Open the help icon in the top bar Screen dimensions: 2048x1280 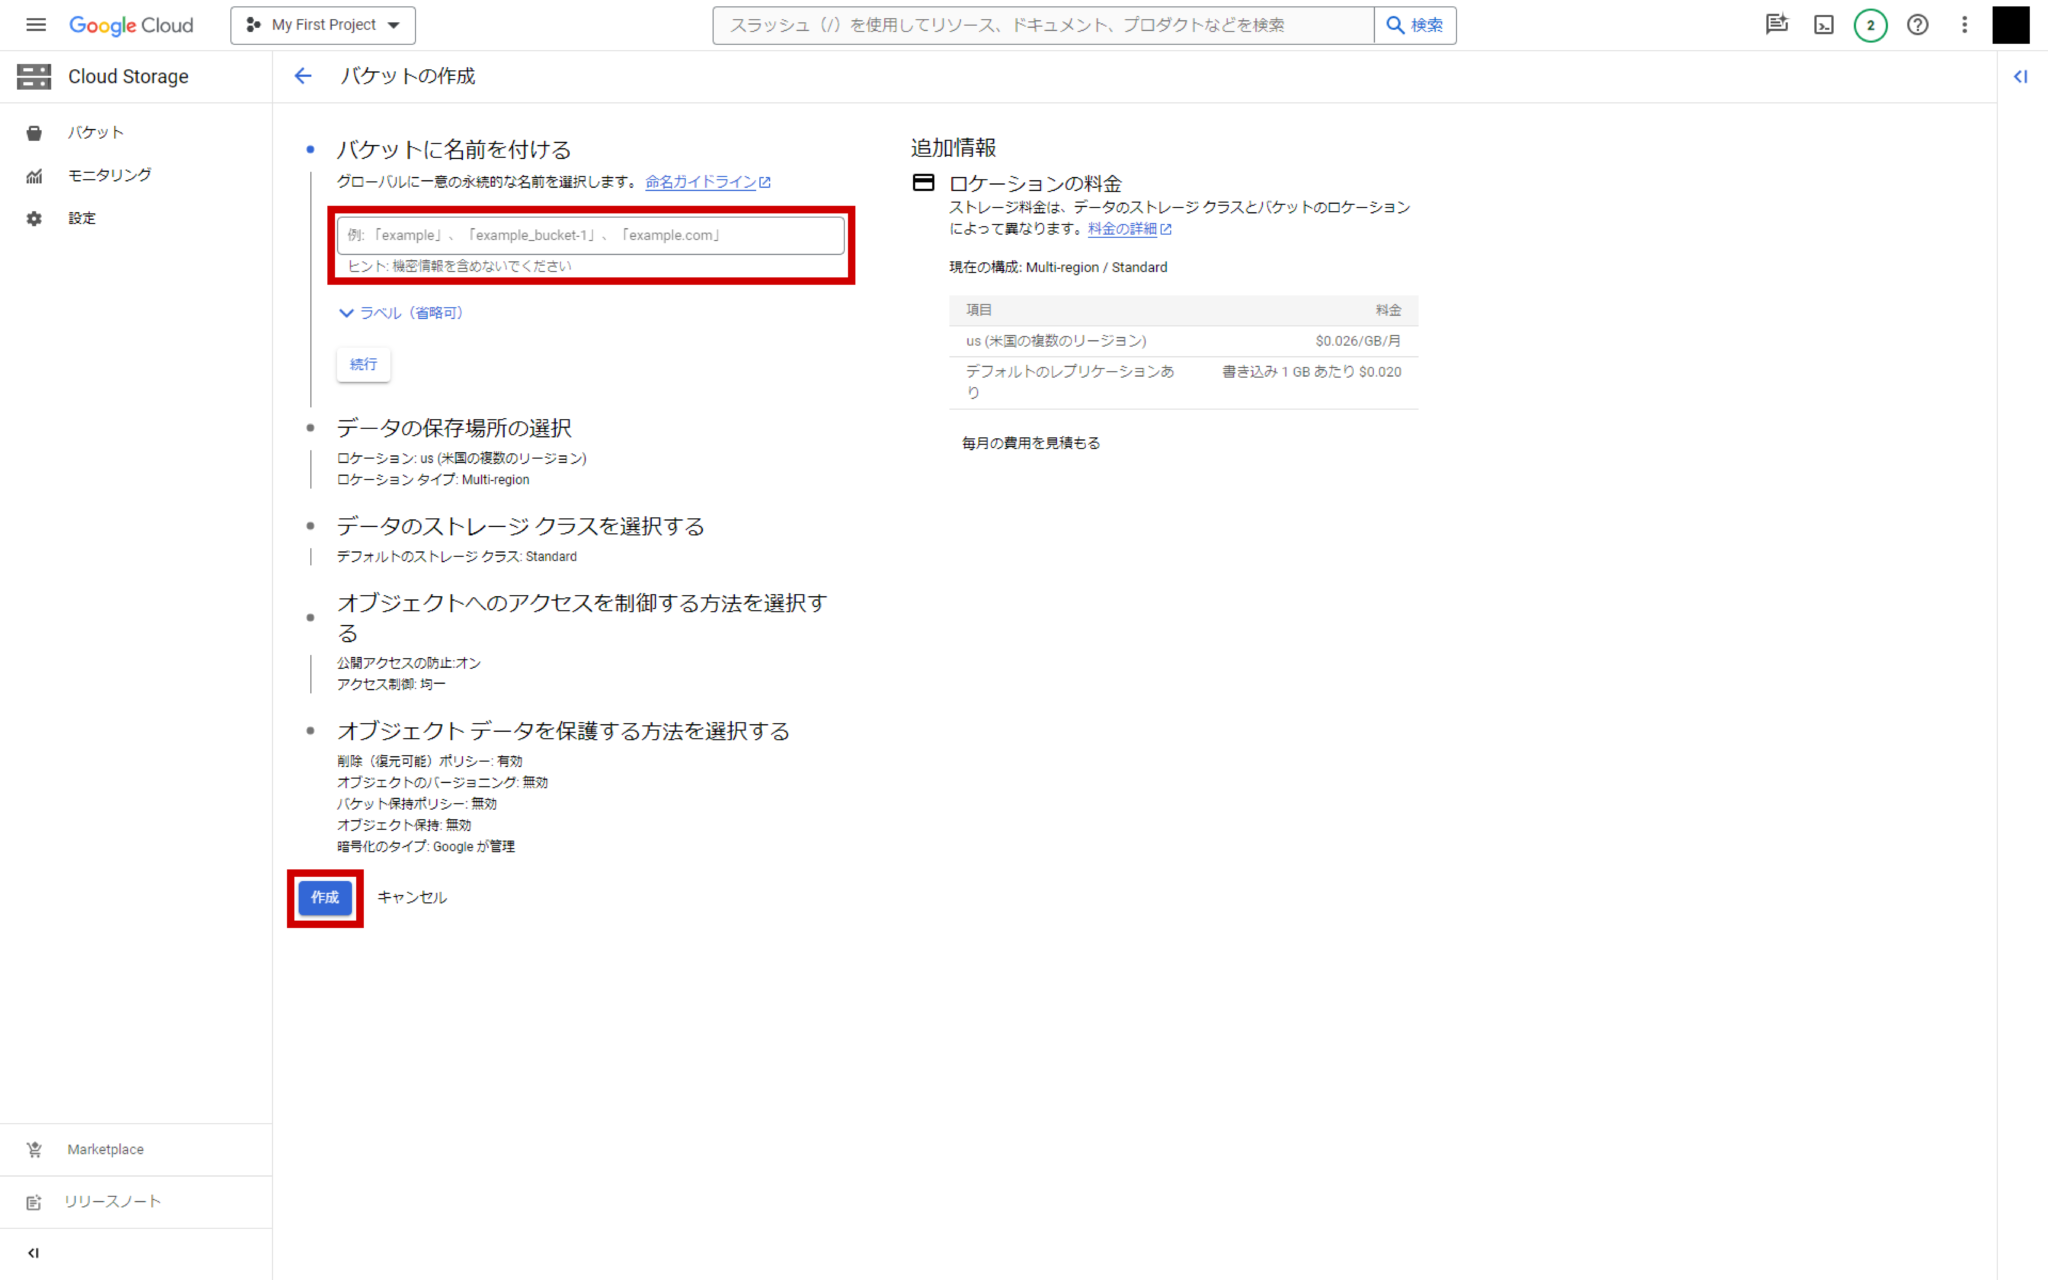1918,25
